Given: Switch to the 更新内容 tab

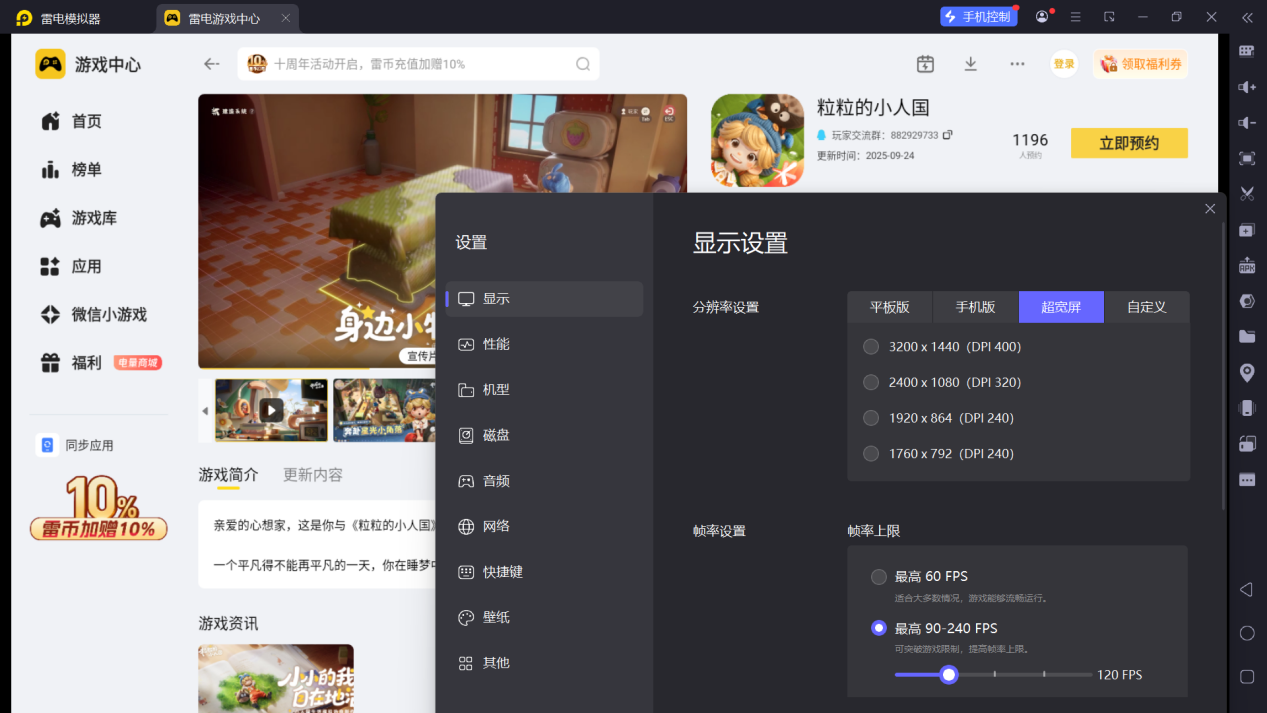Looking at the screenshot, I should (x=310, y=475).
